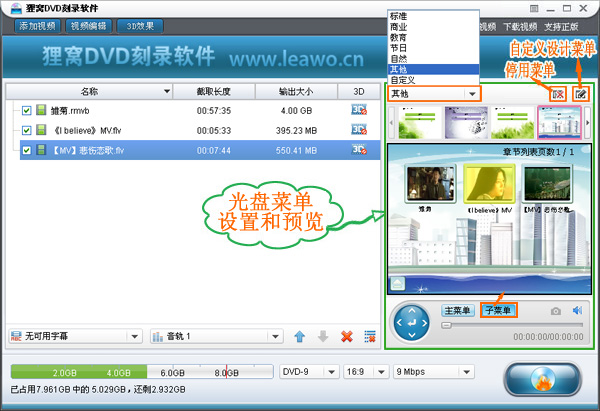Click the 【MV】悲伤恋歌 chapter thumbnail in preview
The width and height of the screenshot is (600, 411).
[x=547, y=184]
